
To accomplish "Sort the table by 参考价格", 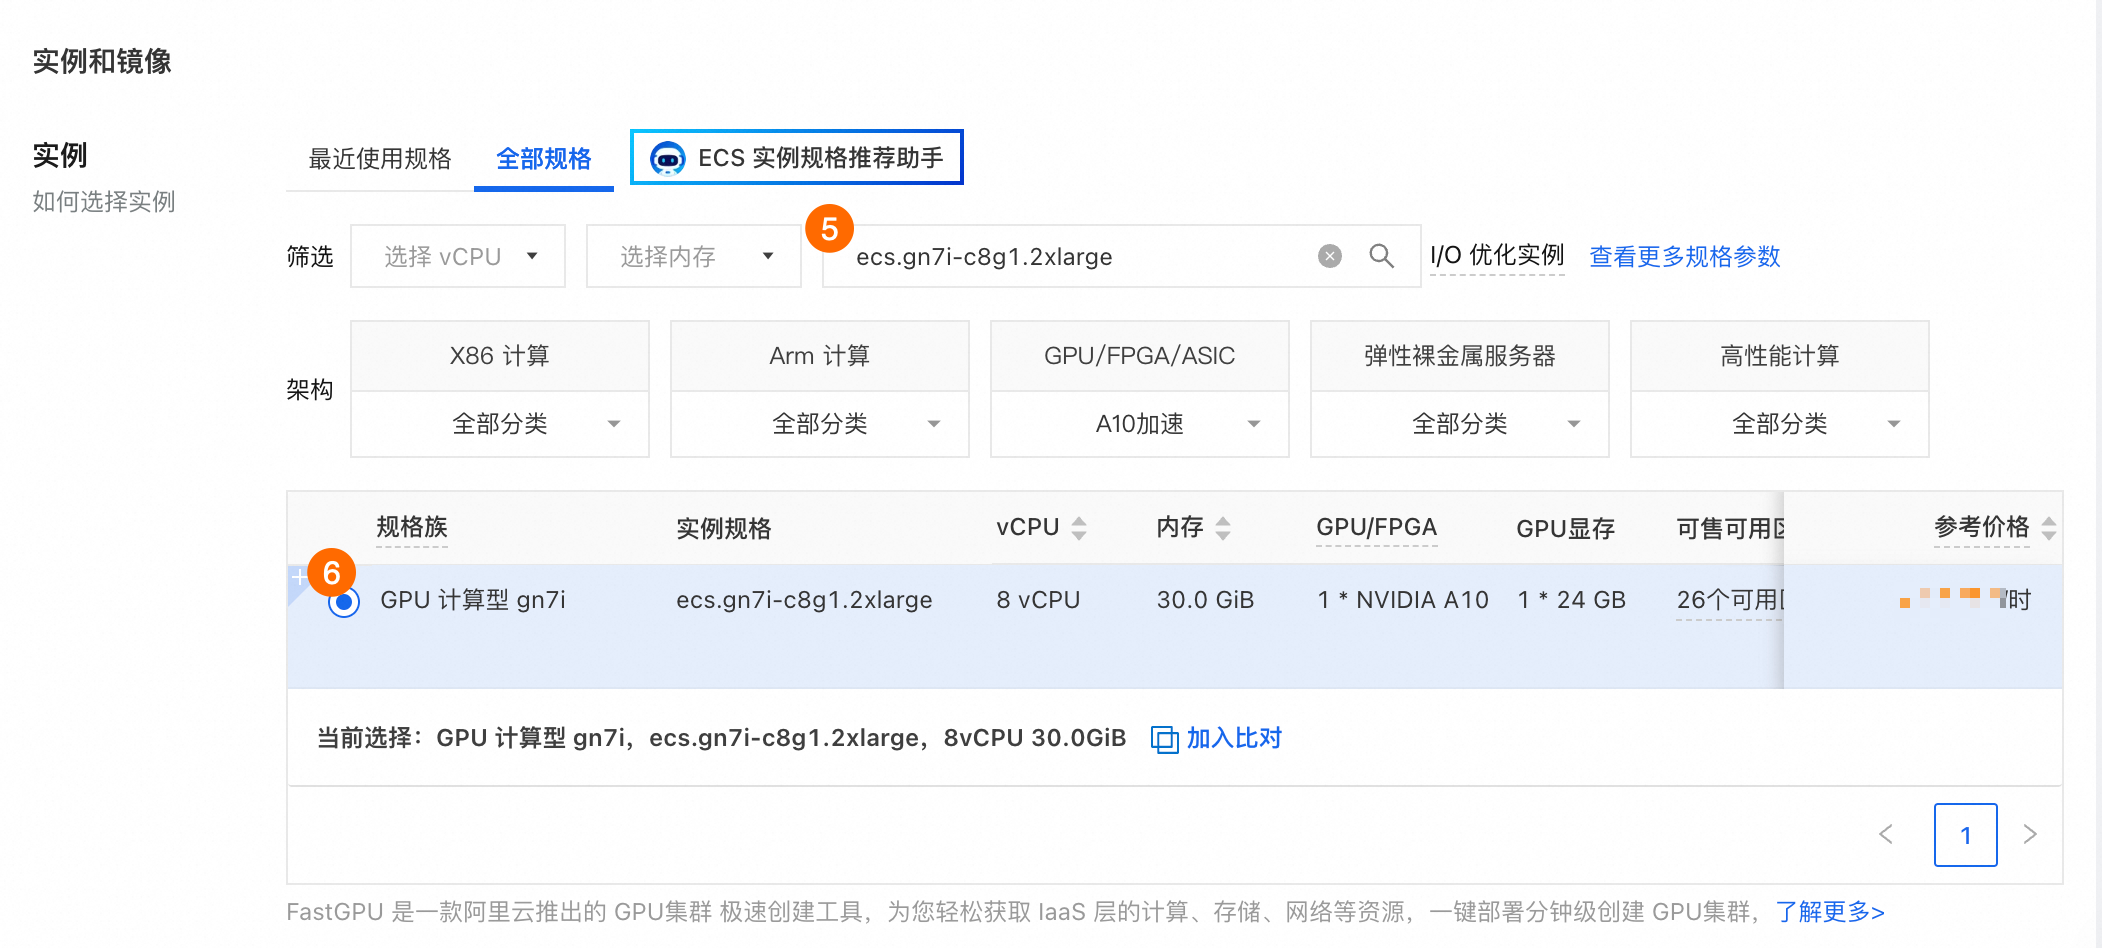I will (2049, 528).
